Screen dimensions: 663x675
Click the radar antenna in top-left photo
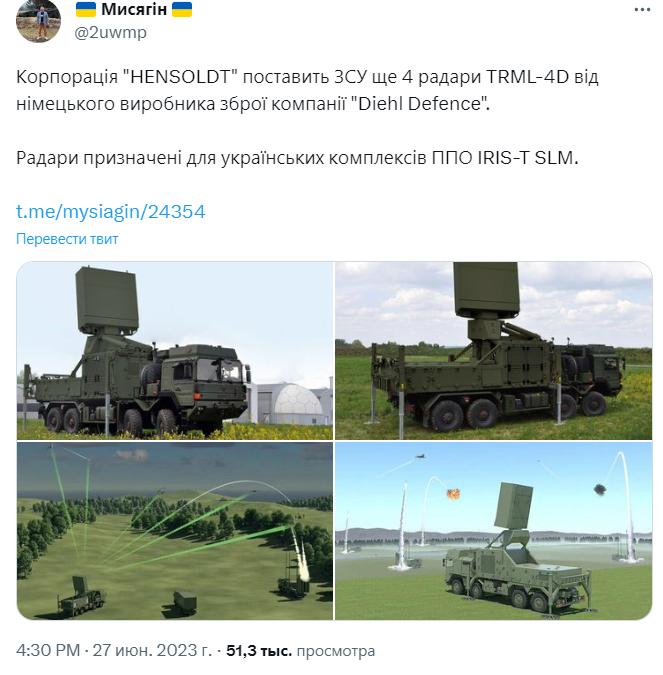pos(107,300)
